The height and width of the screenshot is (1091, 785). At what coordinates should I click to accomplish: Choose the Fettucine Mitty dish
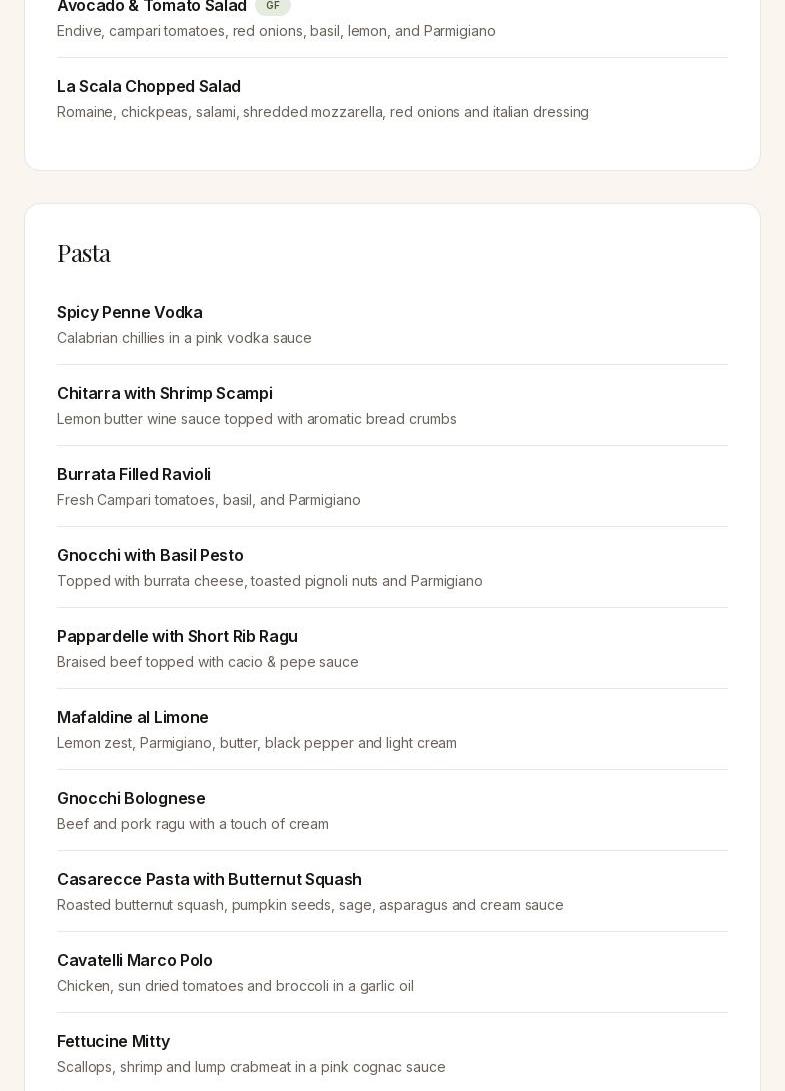[x=113, y=1042]
